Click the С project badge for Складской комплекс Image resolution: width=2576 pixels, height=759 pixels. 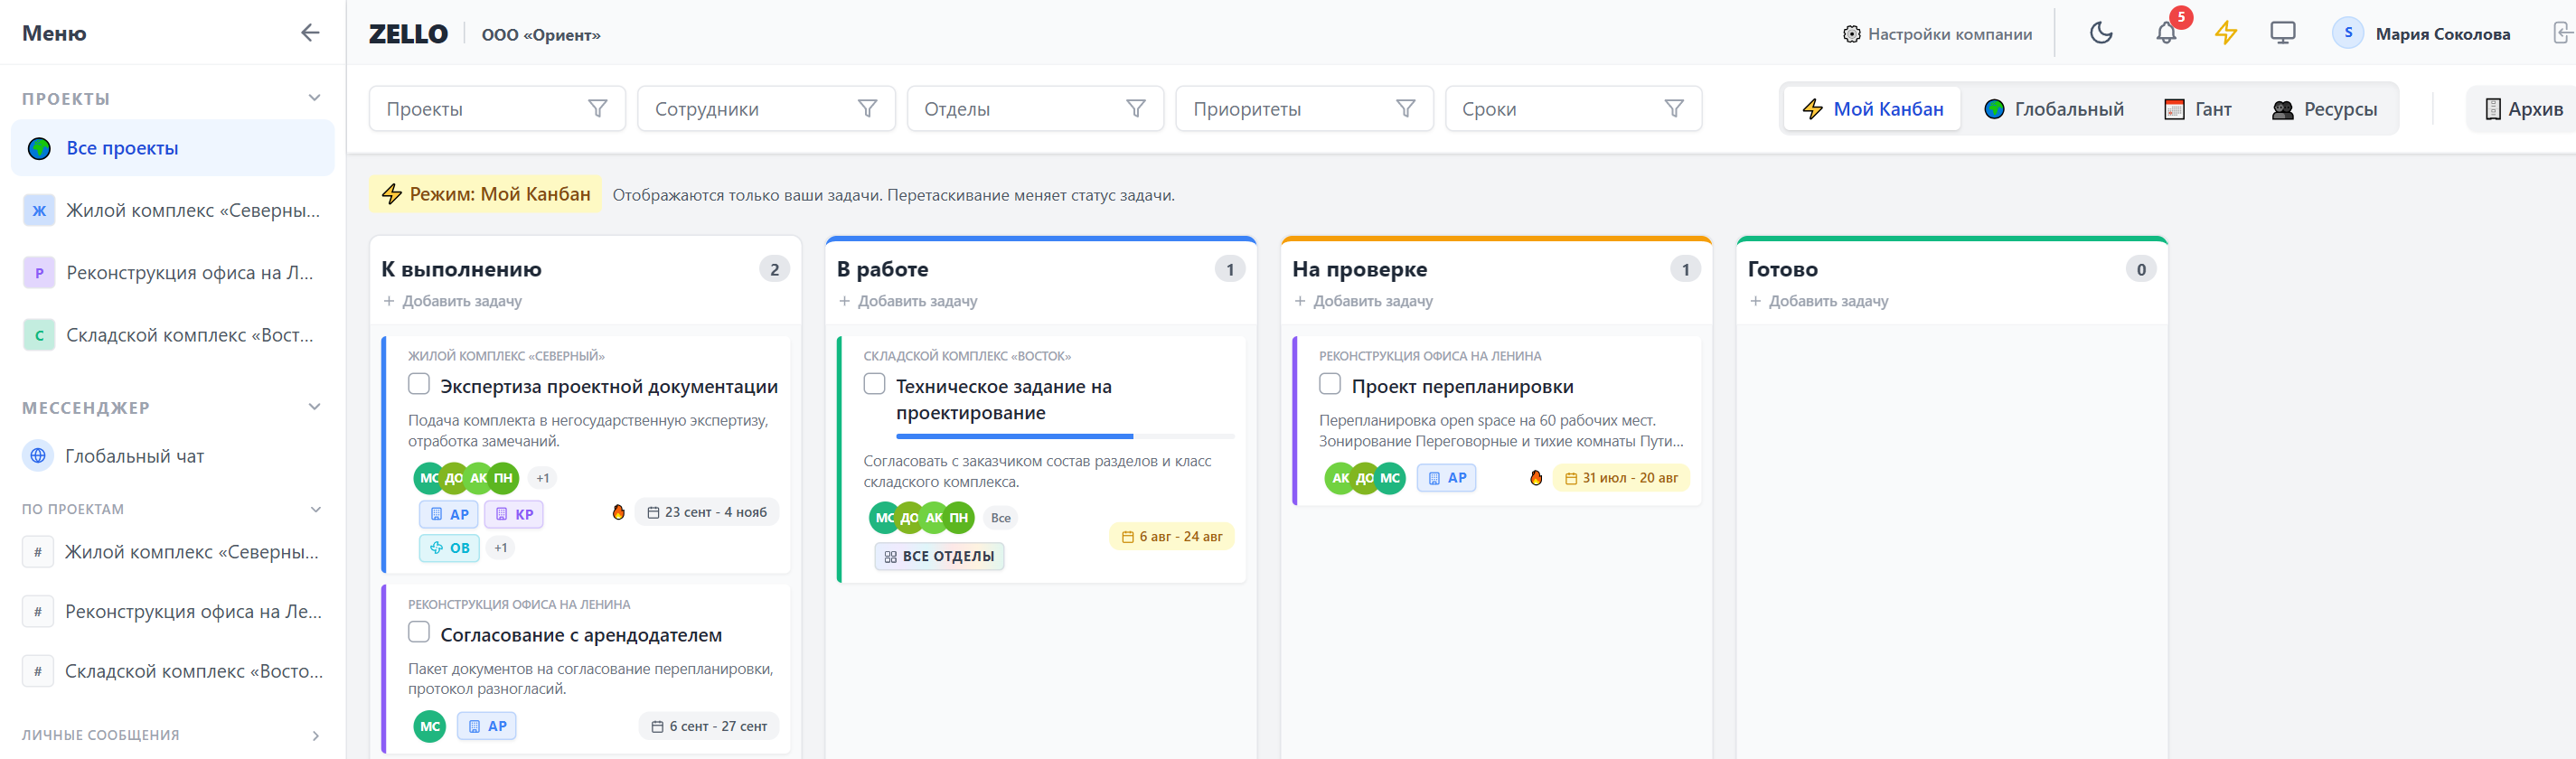(39, 335)
